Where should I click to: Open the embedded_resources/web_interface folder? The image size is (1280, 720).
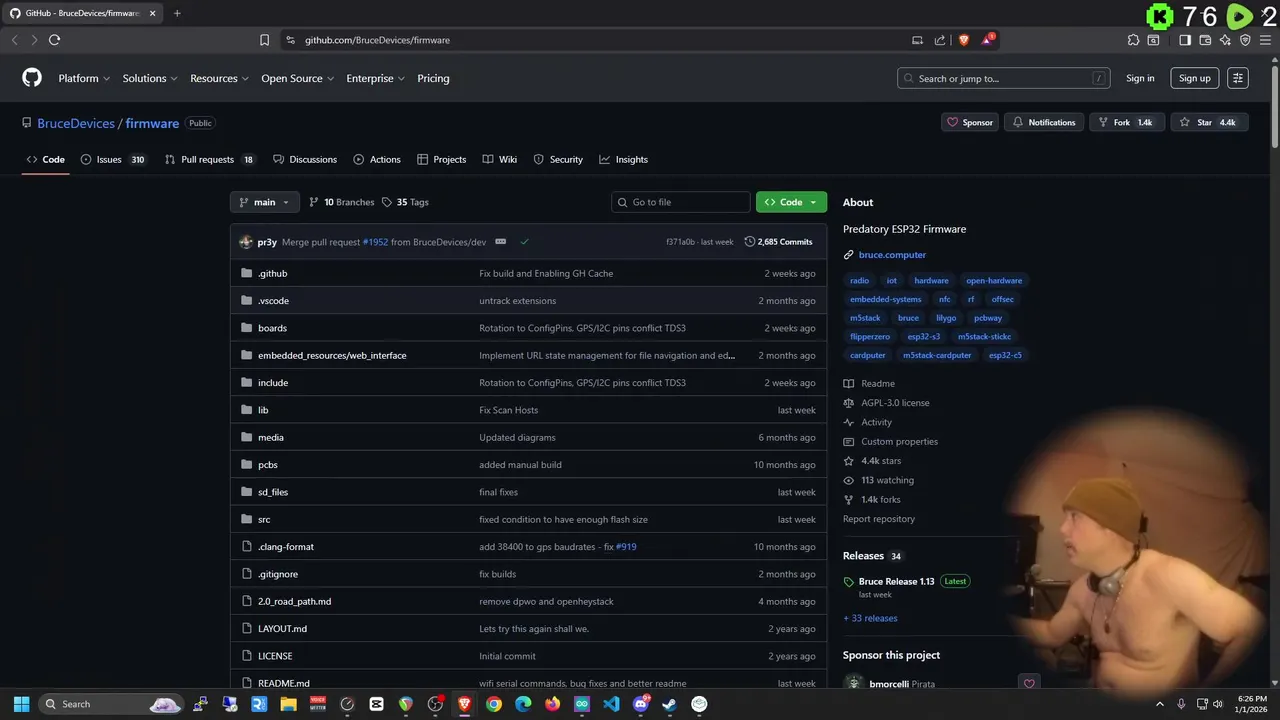pyautogui.click(x=332, y=355)
